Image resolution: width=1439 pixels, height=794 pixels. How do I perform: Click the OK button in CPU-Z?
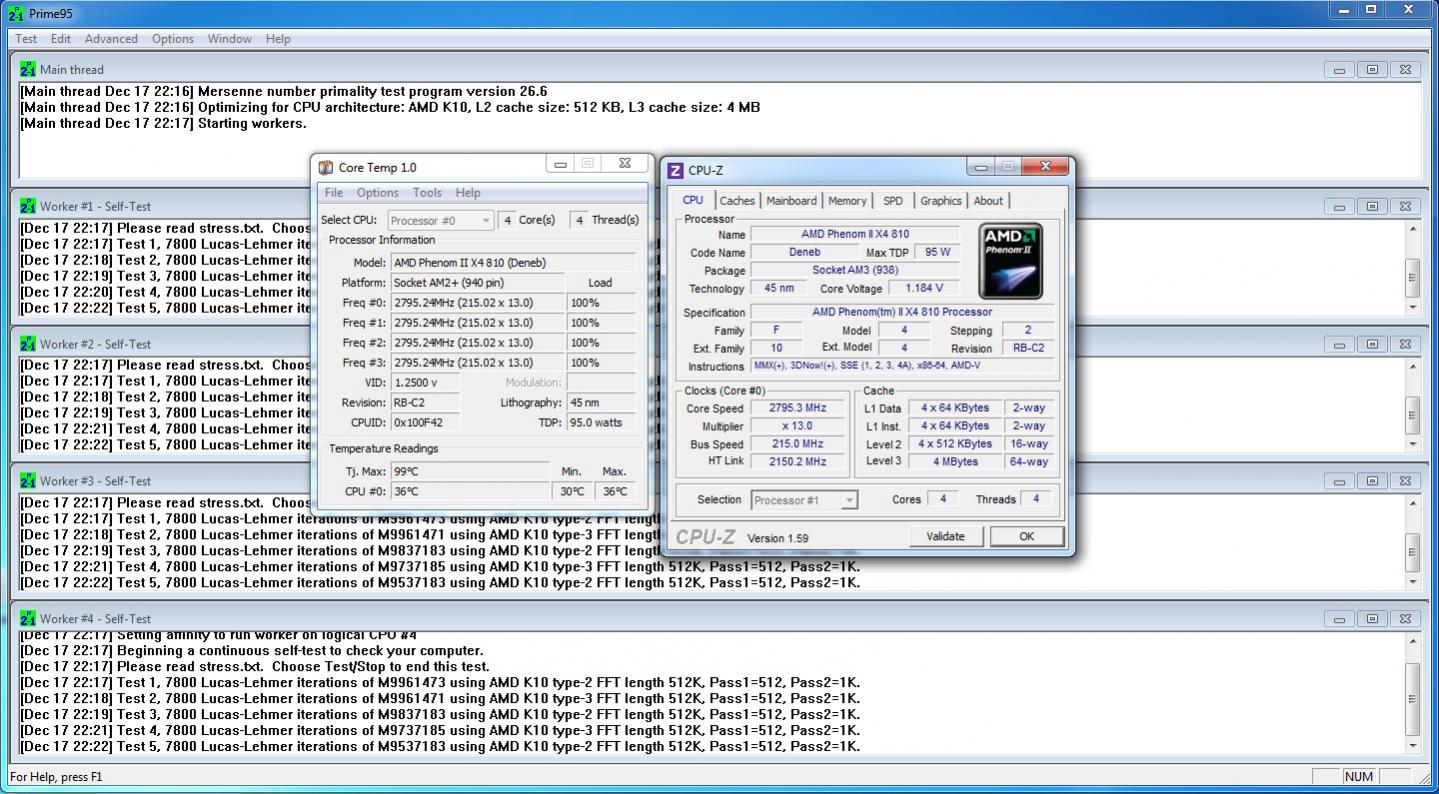pyautogui.click(x=1026, y=536)
